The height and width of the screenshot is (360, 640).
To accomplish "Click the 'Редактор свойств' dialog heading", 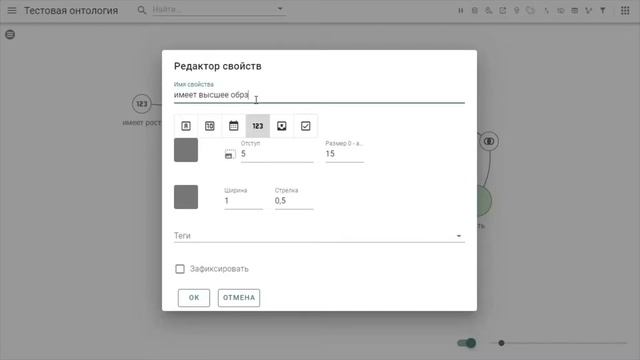I will coord(218,66).
